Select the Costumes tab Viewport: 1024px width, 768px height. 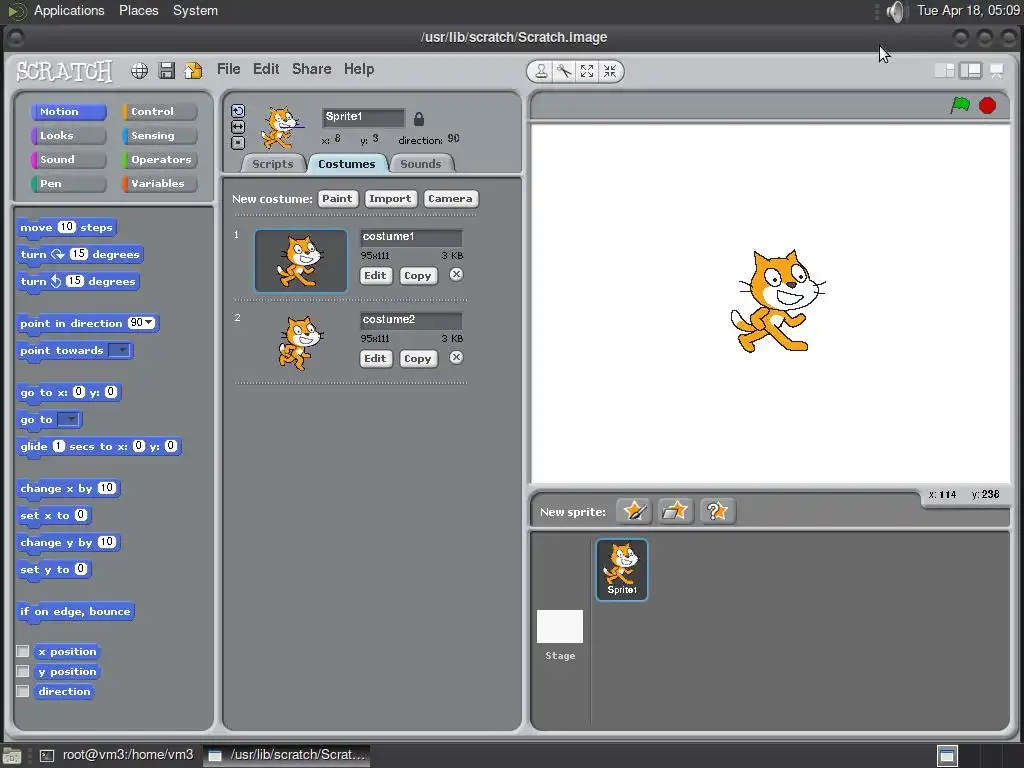click(347, 164)
